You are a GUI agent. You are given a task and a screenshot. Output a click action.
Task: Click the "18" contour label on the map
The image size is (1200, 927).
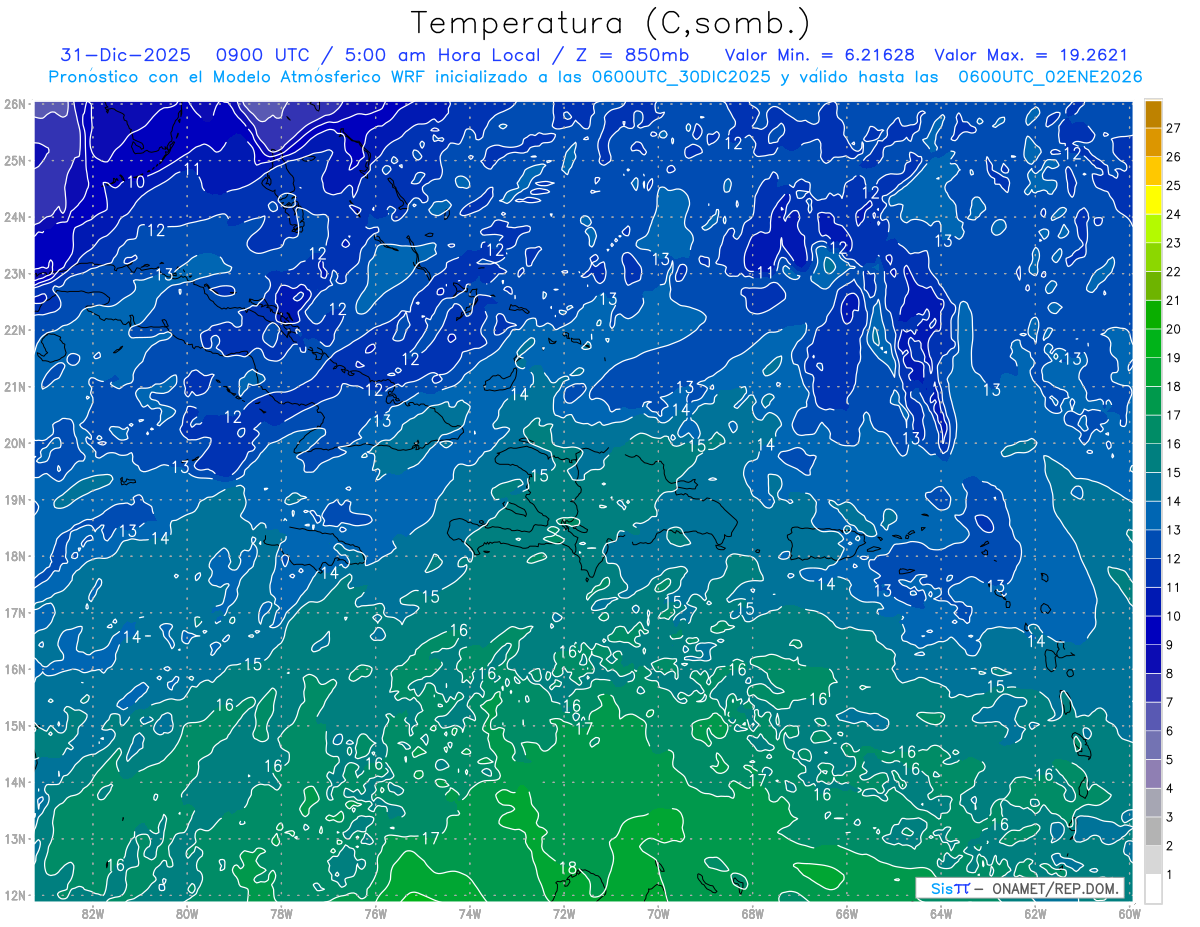coord(568,867)
